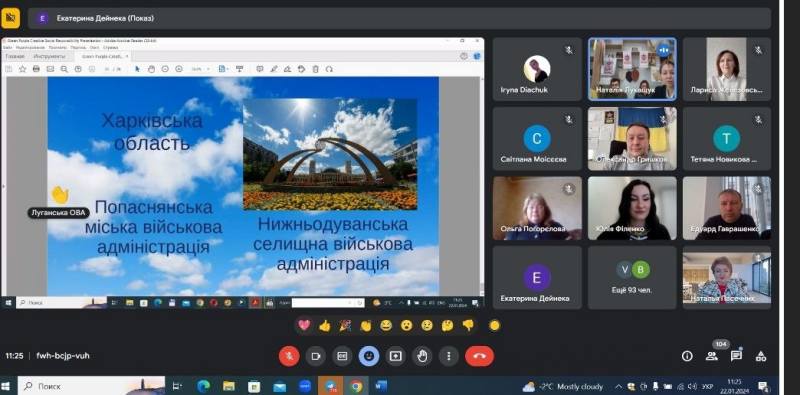Zoom in the PDF with plus icon

coord(179,69)
